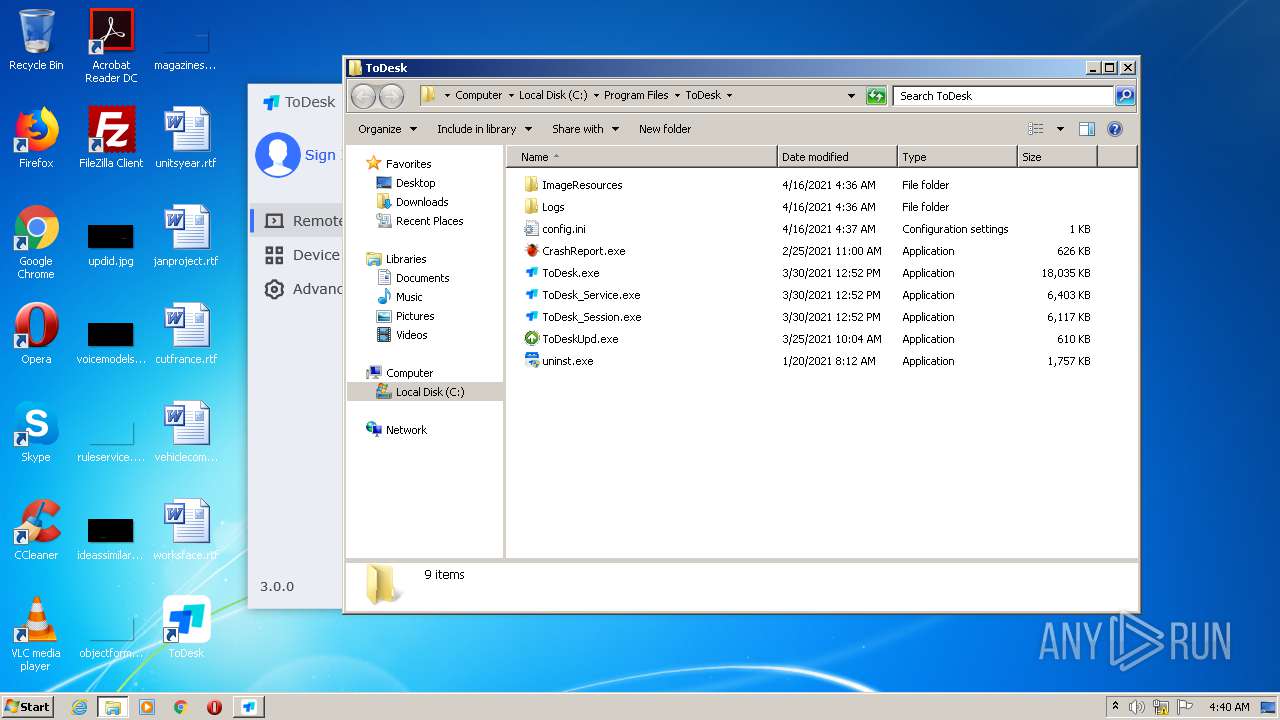Open updid.jpg desktop file
The image size is (1280, 720).
tap(111, 242)
